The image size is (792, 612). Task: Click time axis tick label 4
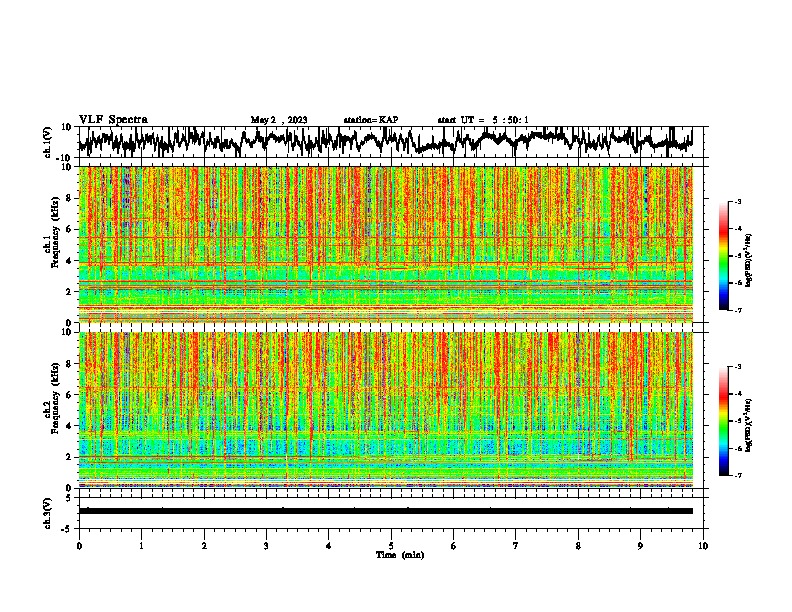[x=329, y=546]
